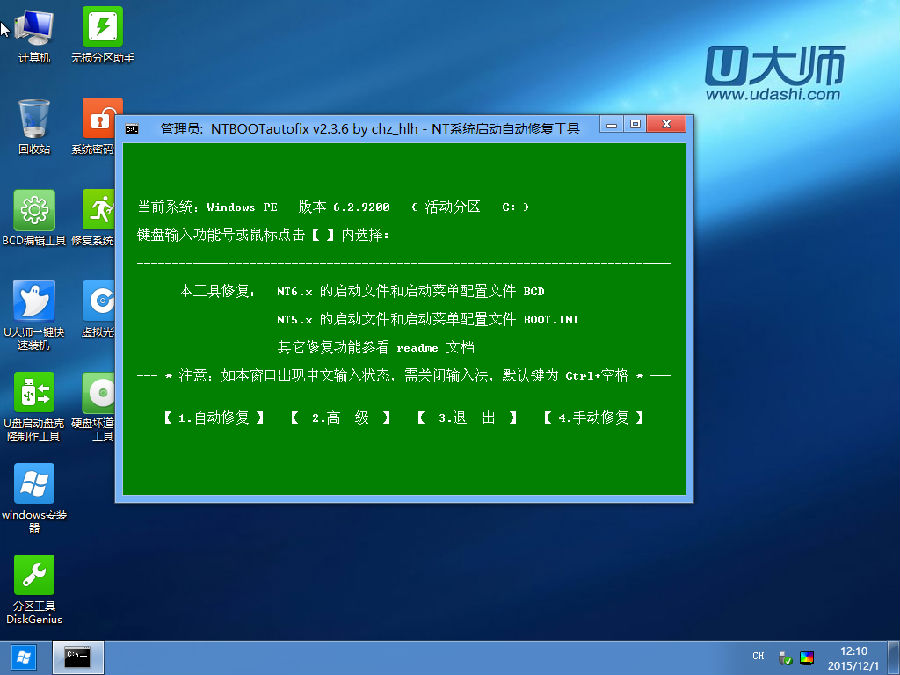
Task: Click the Start button on taskbar
Action: [23, 657]
